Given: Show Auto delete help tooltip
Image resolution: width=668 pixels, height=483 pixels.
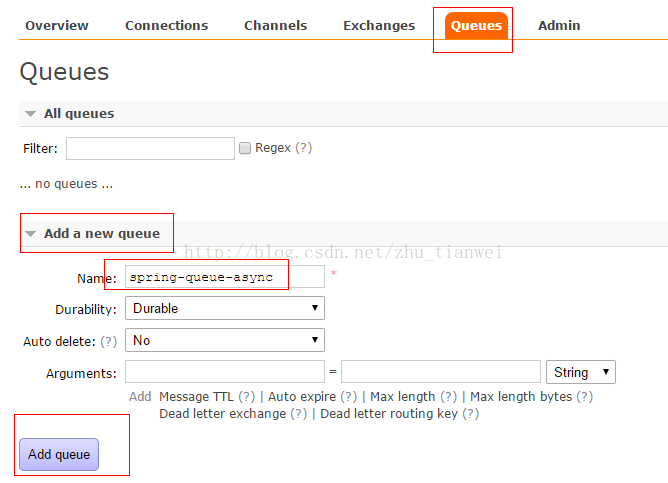Looking at the screenshot, I should click(x=109, y=342).
